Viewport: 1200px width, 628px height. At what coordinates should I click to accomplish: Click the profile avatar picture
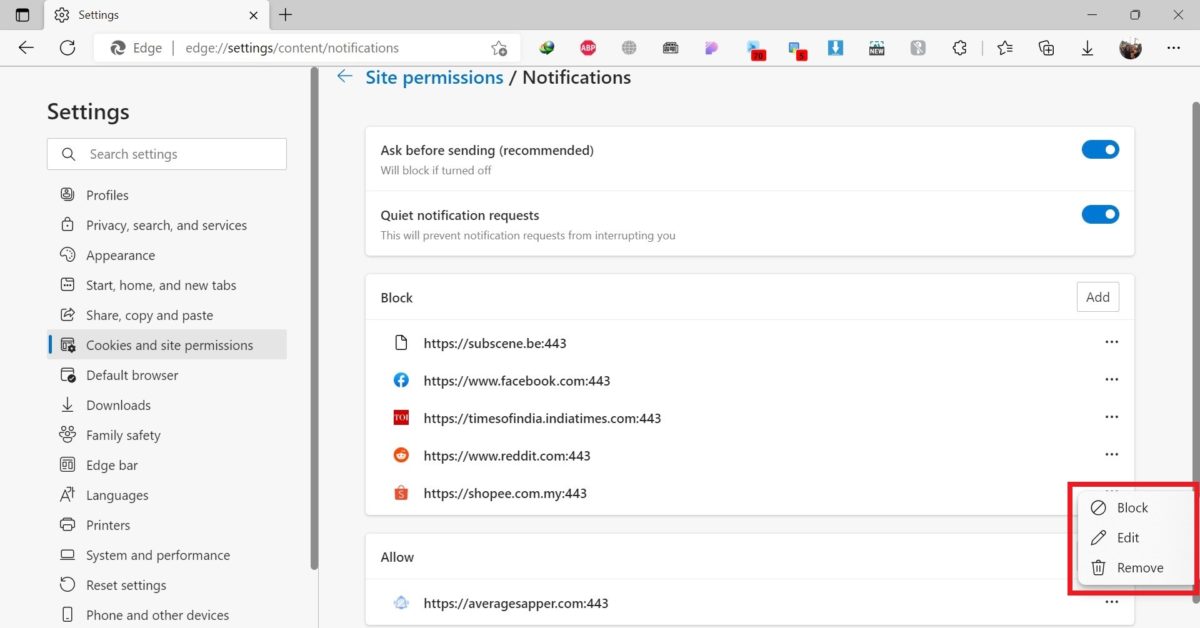(x=1130, y=47)
